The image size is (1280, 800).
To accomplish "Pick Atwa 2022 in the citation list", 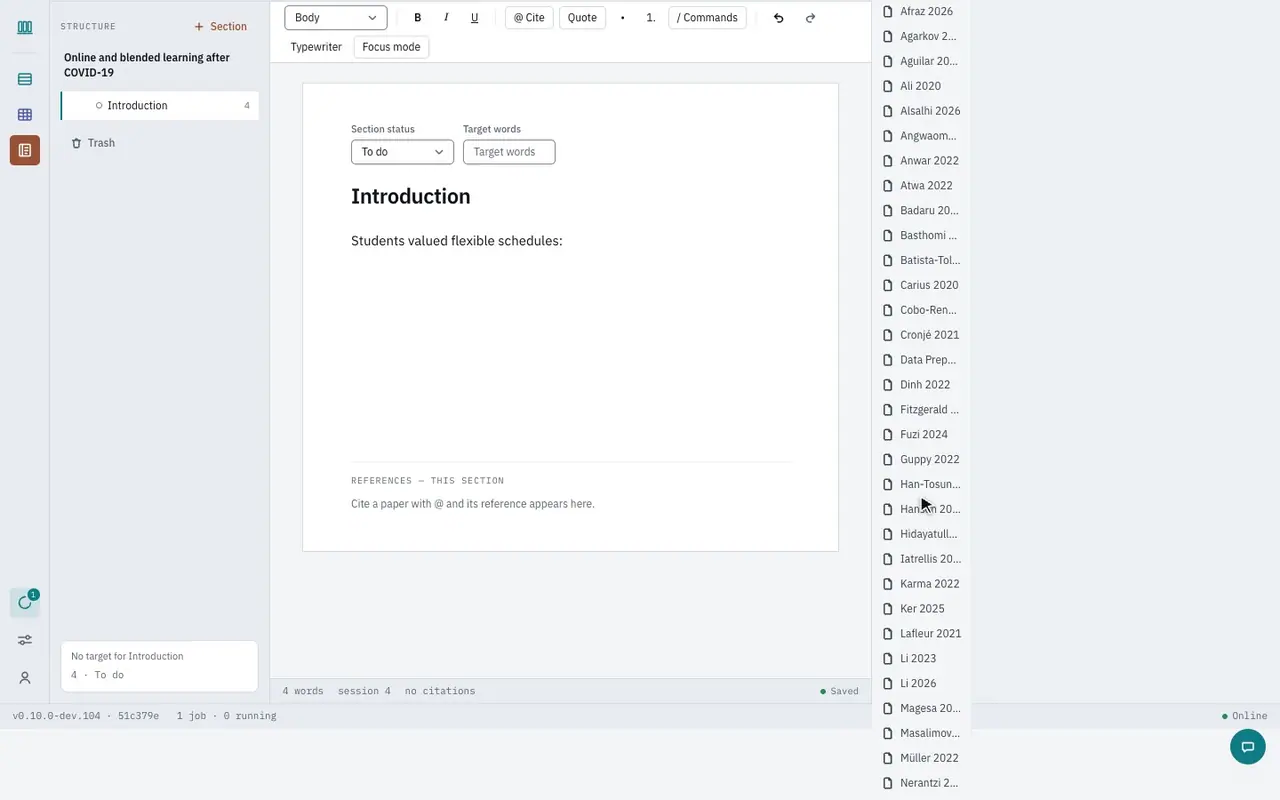I will [921, 186].
